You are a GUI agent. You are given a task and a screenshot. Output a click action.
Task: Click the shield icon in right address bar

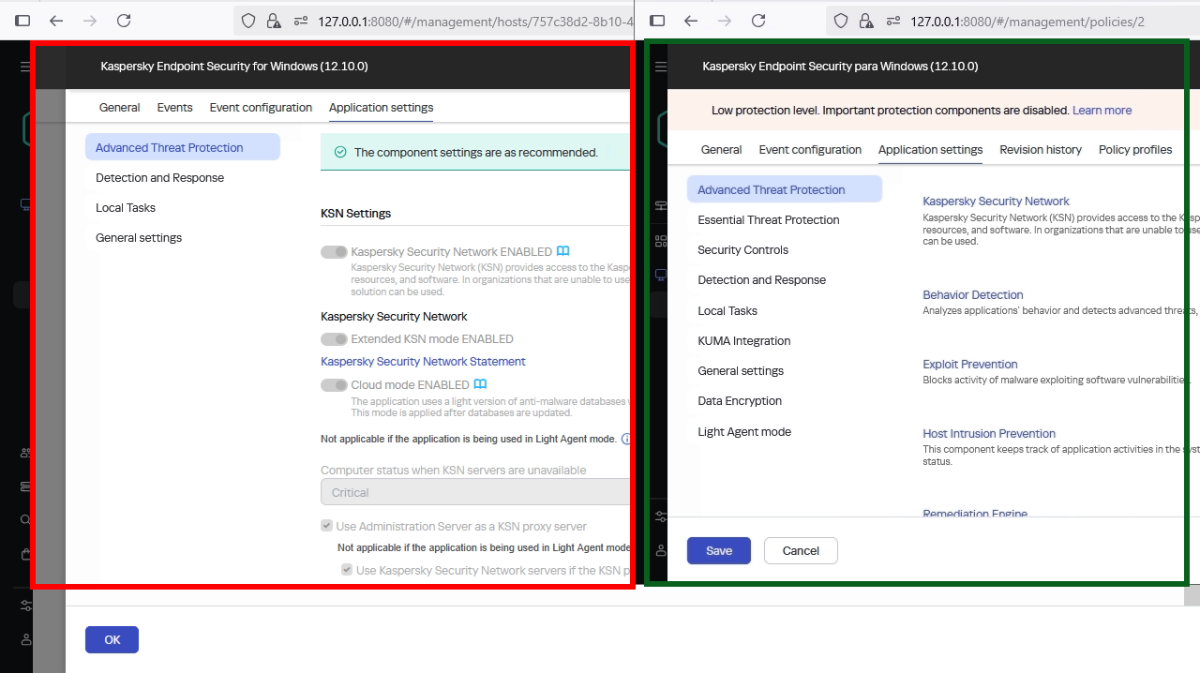pos(841,20)
